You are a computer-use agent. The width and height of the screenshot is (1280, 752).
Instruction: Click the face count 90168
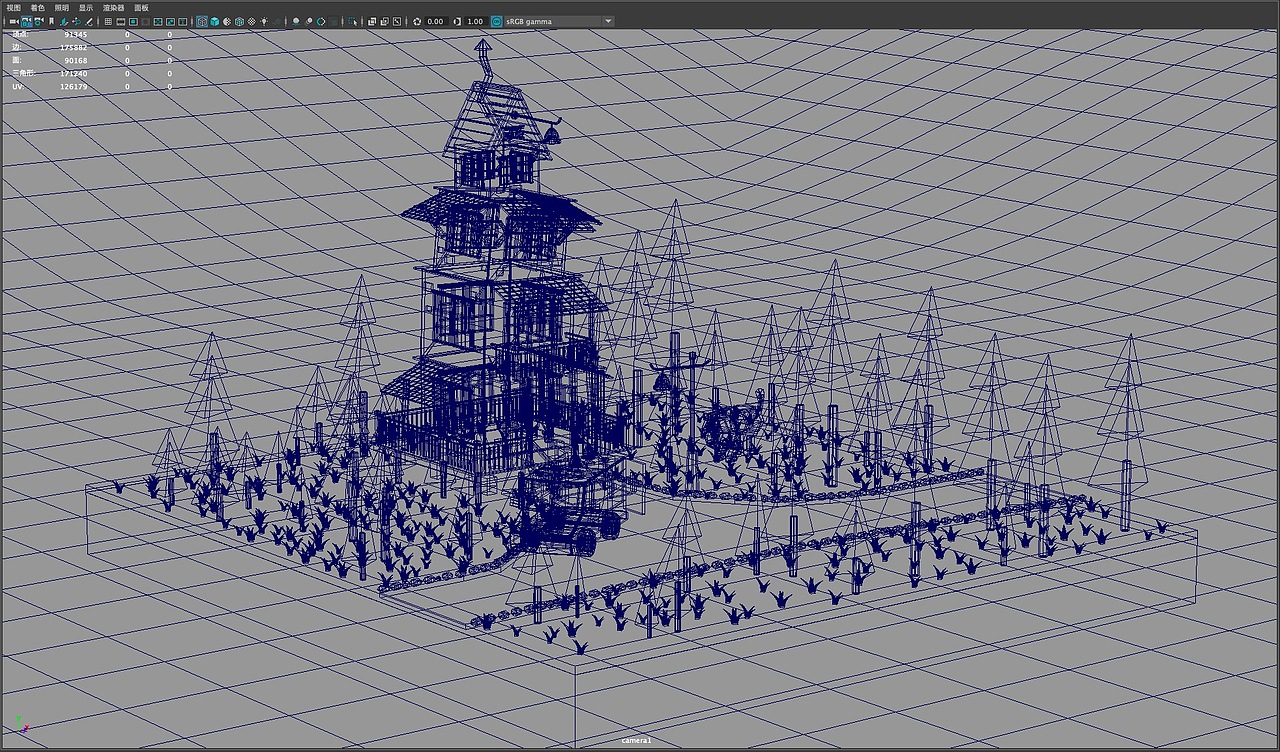pyautogui.click(x=76, y=60)
